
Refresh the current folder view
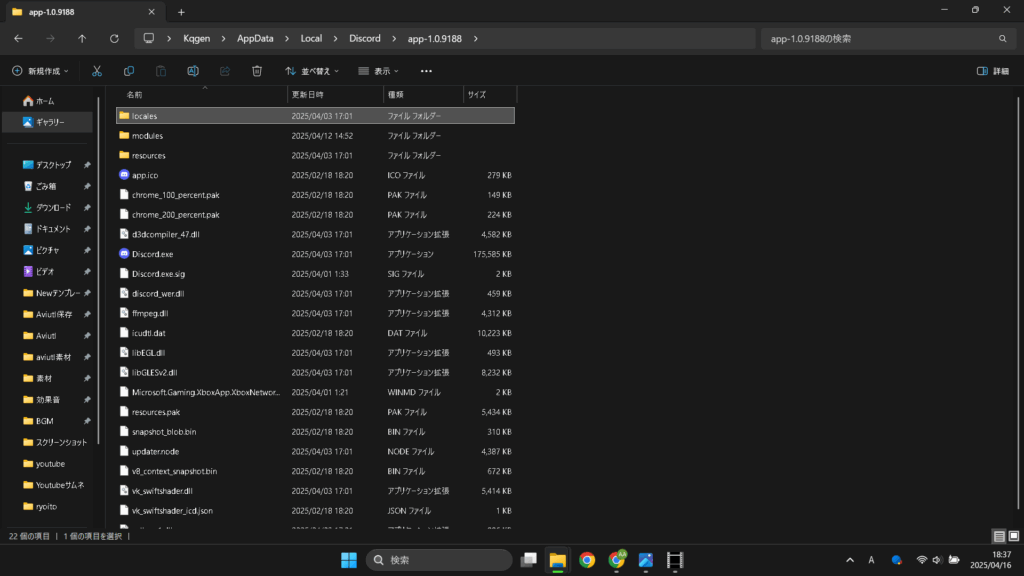(114, 38)
